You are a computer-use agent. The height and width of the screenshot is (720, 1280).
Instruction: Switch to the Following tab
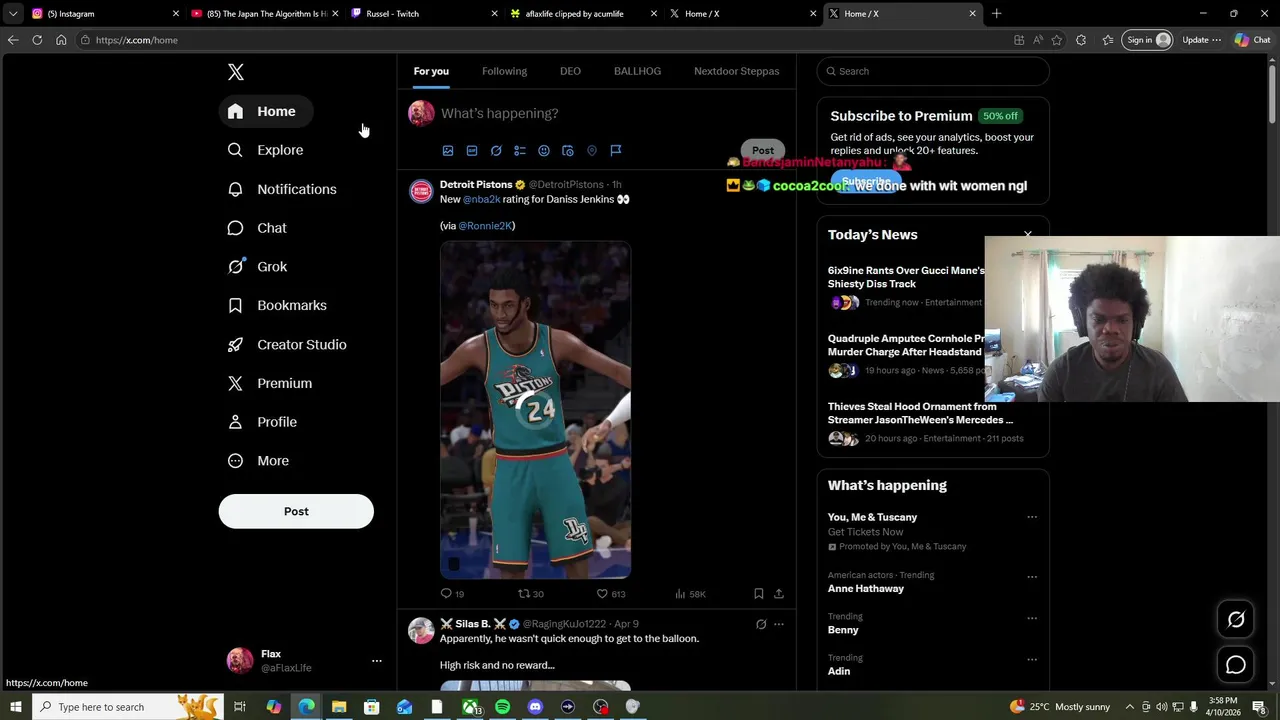coord(504,71)
